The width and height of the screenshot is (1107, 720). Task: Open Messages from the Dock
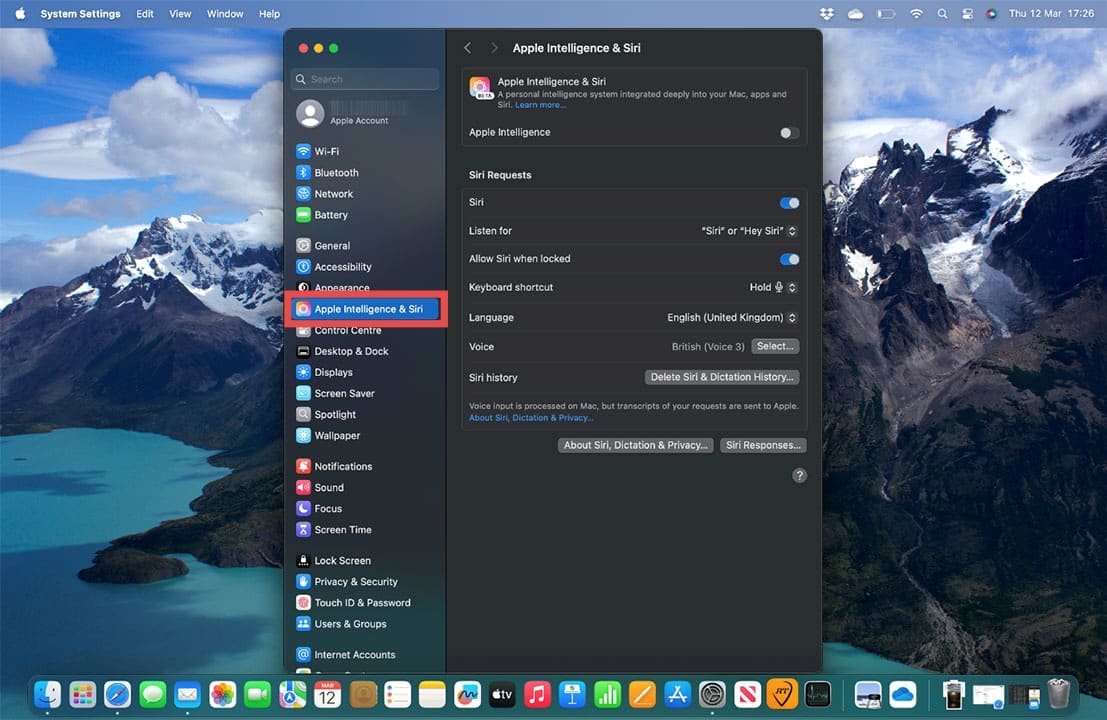pyautogui.click(x=152, y=695)
